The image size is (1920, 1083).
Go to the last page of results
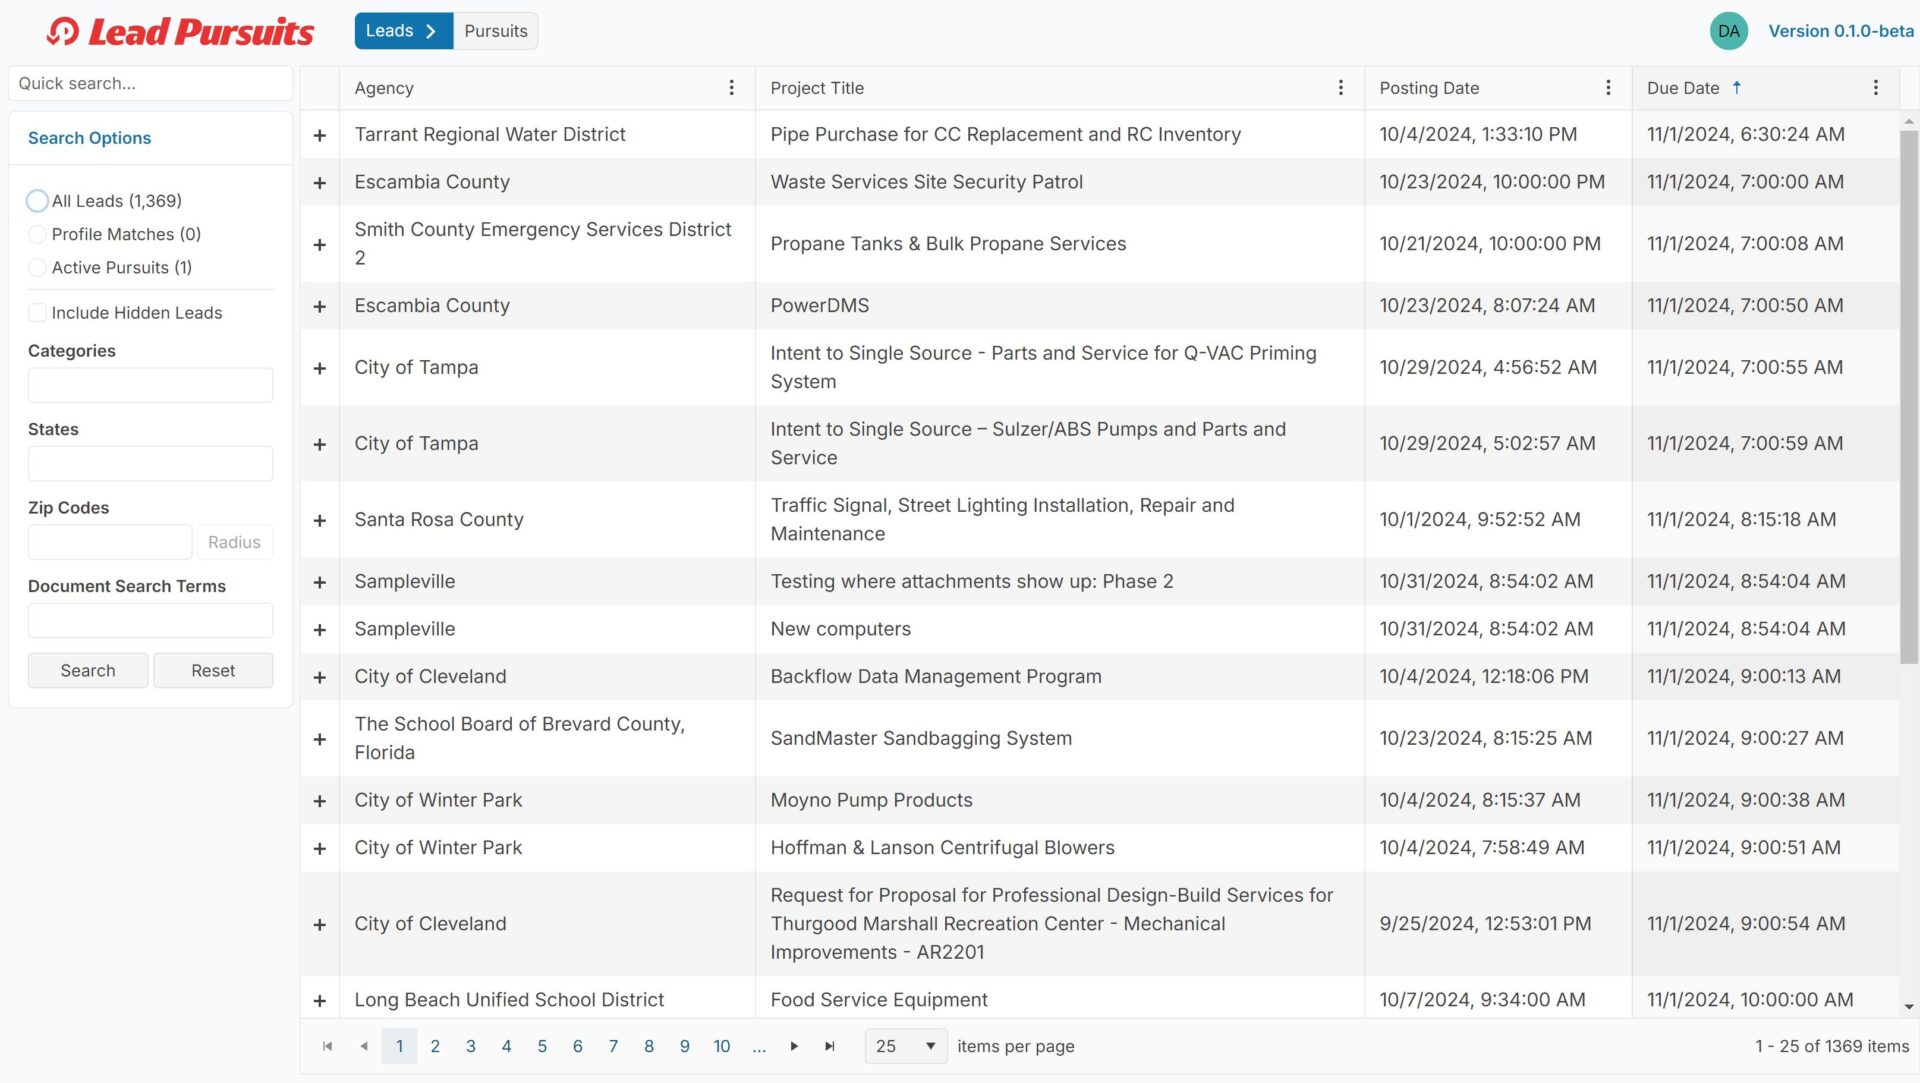pos(829,1046)
